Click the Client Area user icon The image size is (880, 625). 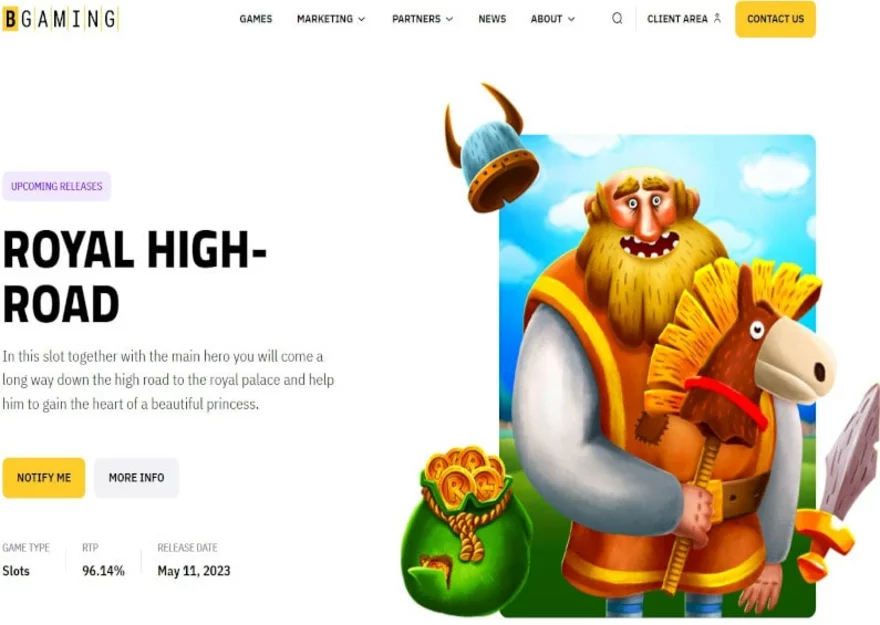pyautogui.click(x=717, y=19)
